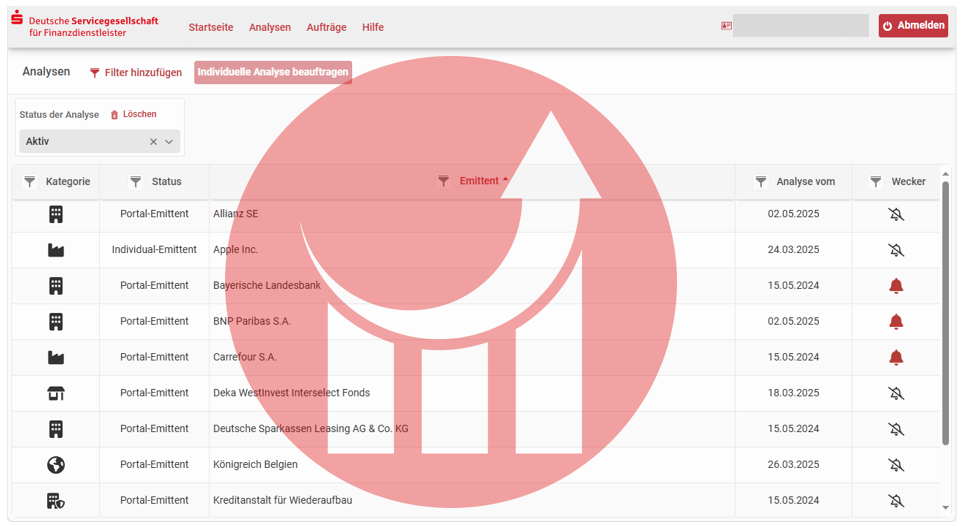
Task: Open the Analysen menu item
Action: click(270, 27)
